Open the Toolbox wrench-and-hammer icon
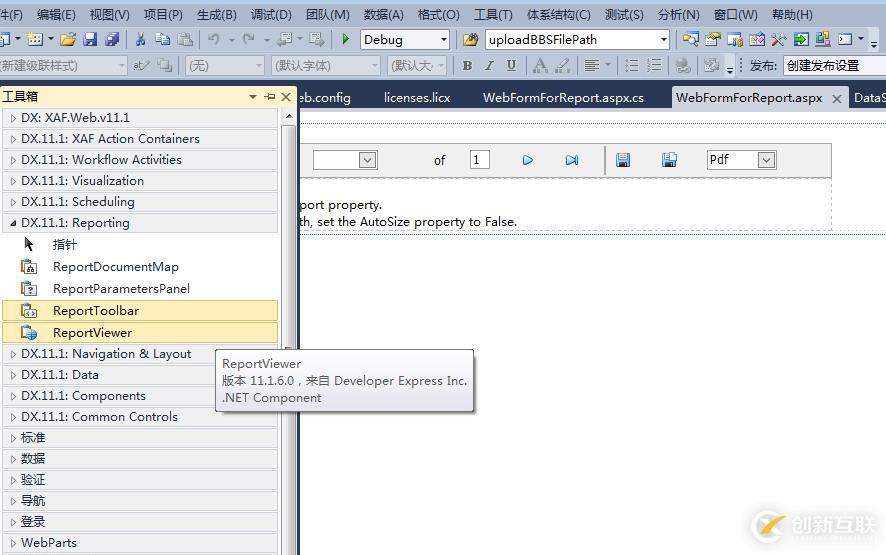This screenshot has width=886, height=555. [779, 39]
